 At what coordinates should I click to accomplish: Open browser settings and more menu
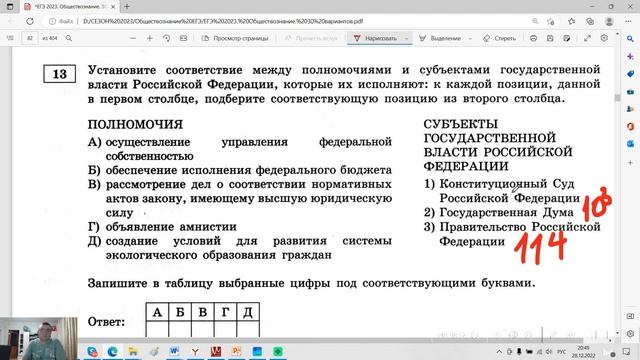click(x=628, y=21)
